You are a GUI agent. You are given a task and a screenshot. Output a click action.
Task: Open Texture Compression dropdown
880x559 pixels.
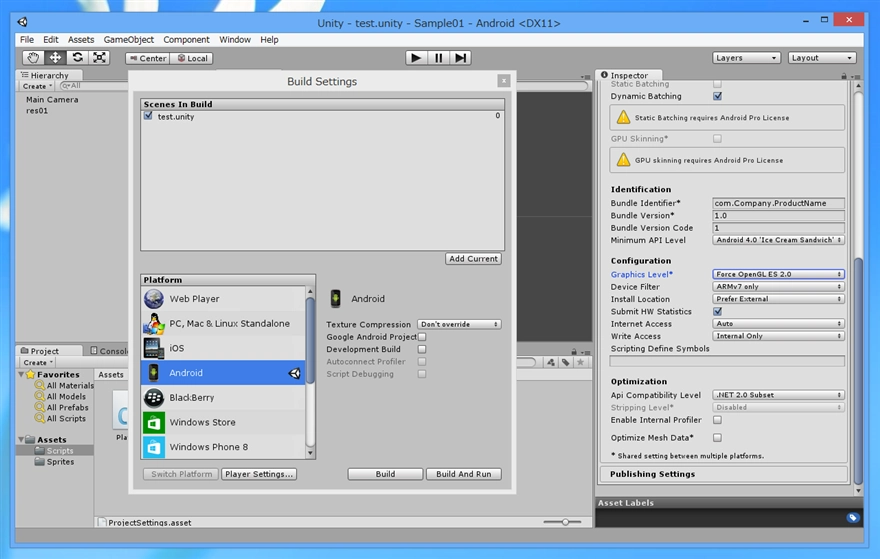pyautogui.click(x=459, y=324)
